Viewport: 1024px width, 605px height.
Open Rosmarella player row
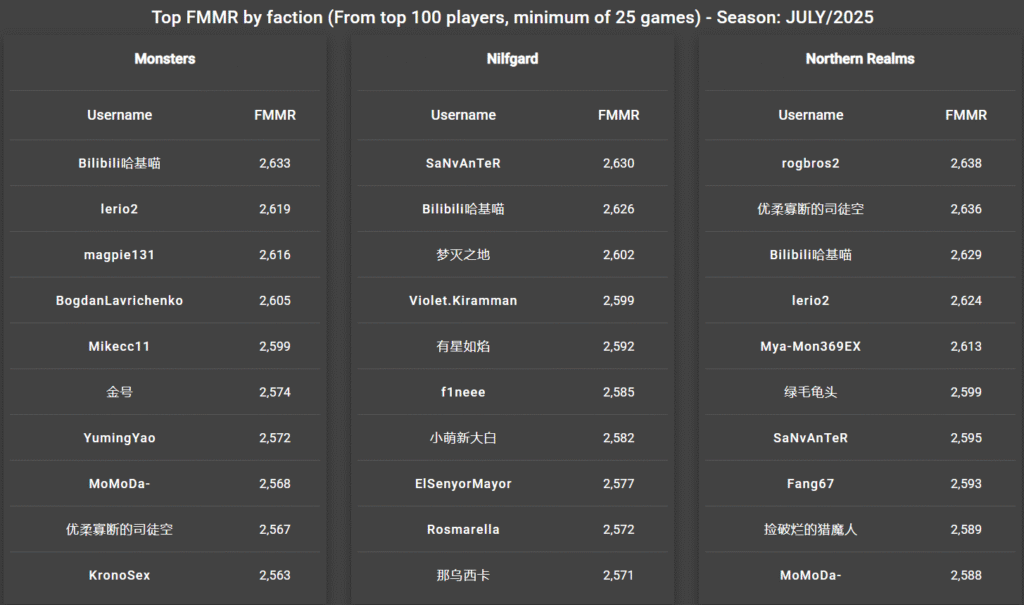pyautogui.click(x=463, y=529)
